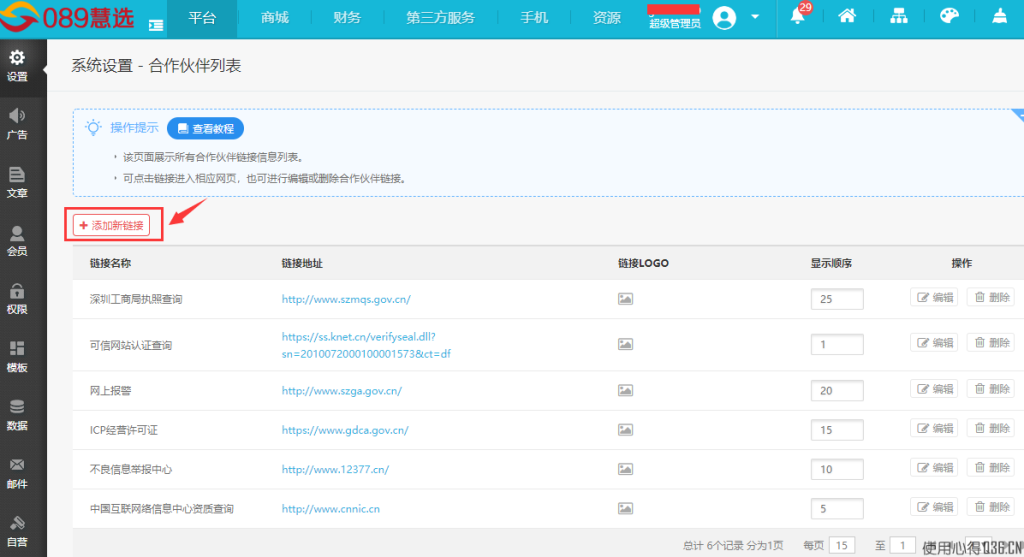Open the www.szga.gov.cn link
The image size is (1024, 557).
pyautogui.click(x=342, y=390)
